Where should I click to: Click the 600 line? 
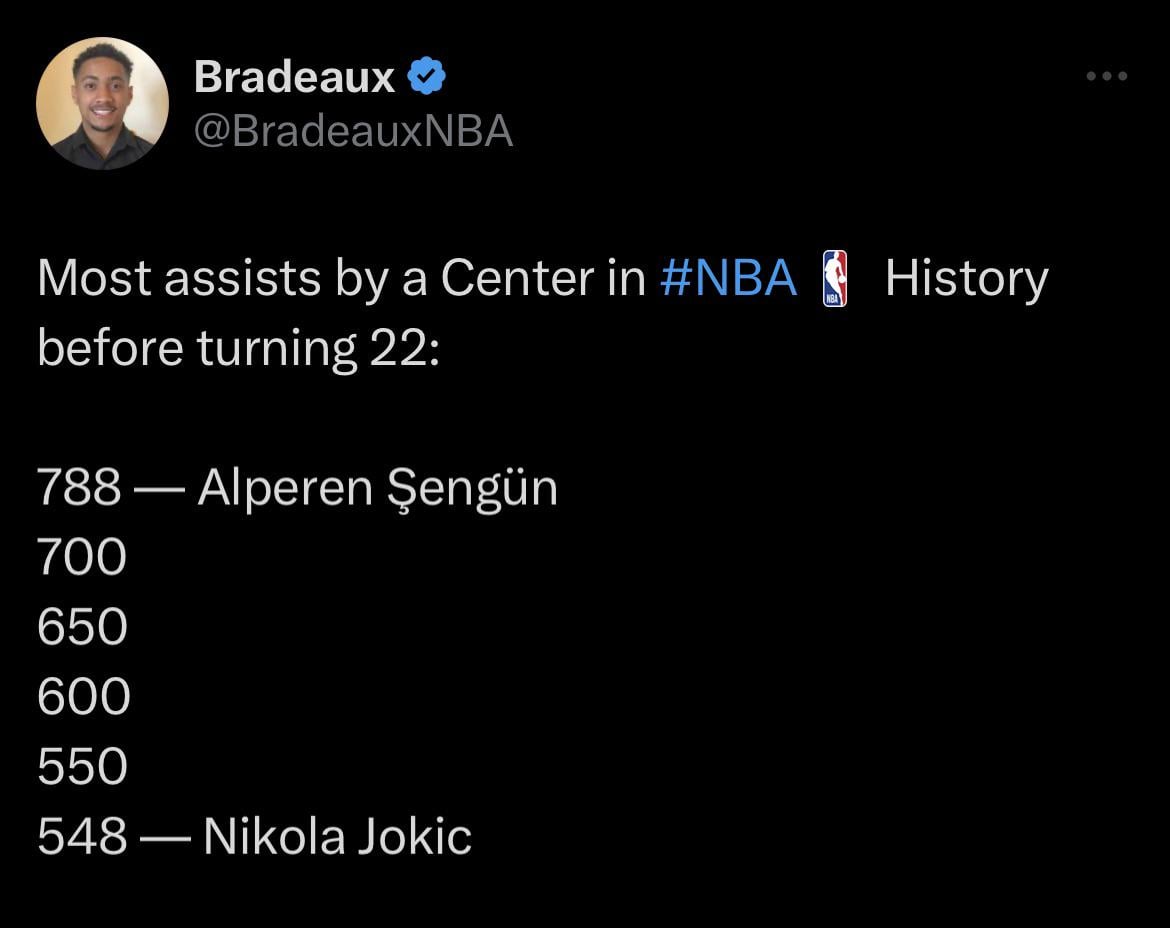tap(84, 697)
